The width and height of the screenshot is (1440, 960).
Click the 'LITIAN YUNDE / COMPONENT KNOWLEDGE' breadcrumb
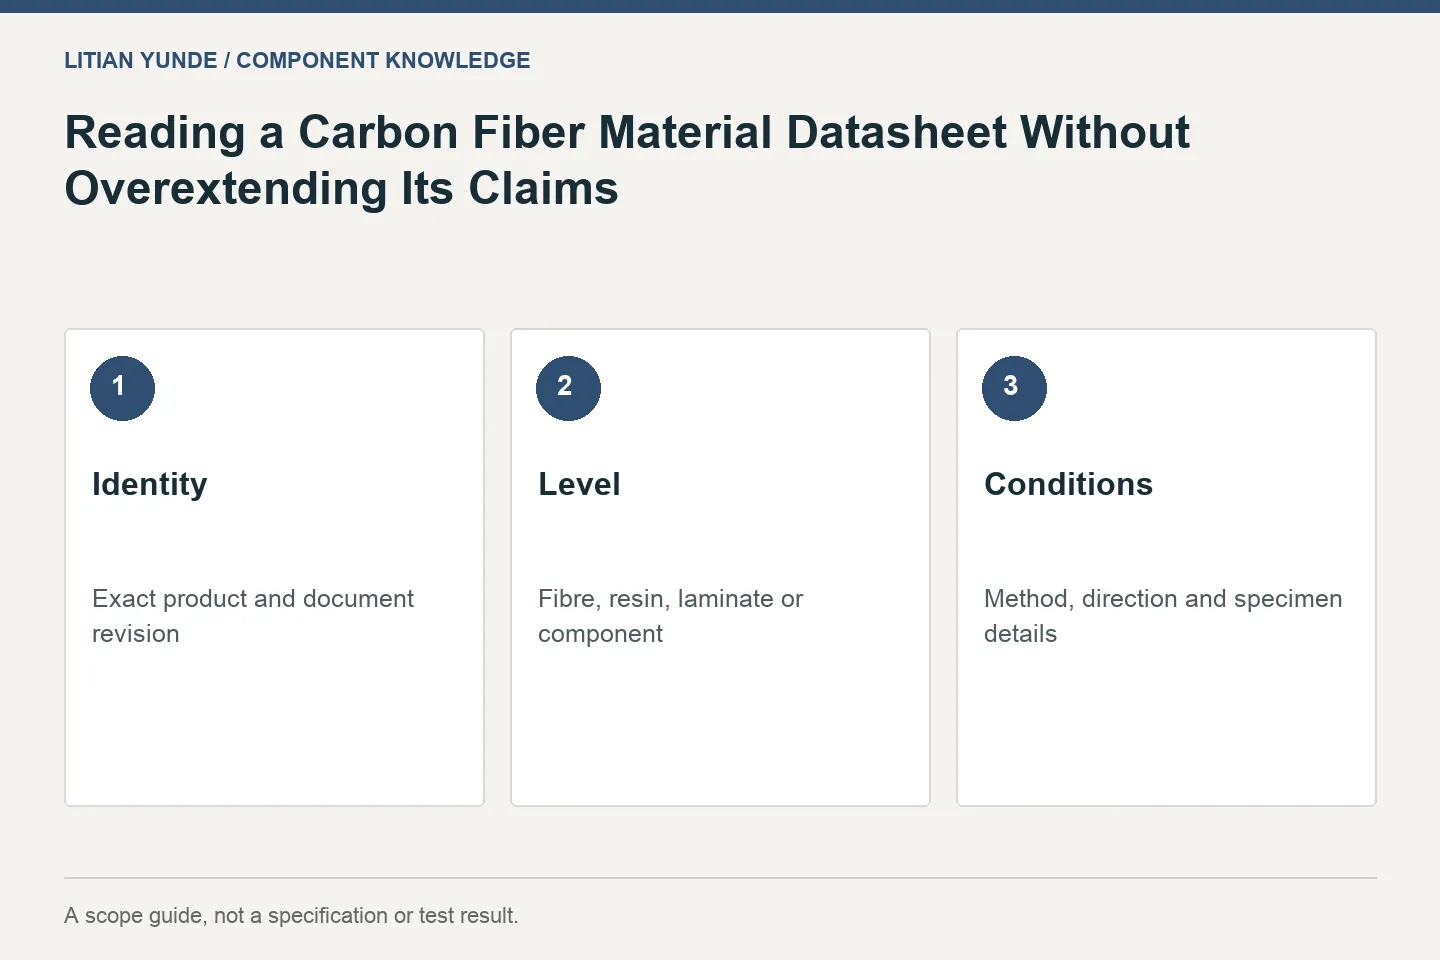tap(297, 60)
